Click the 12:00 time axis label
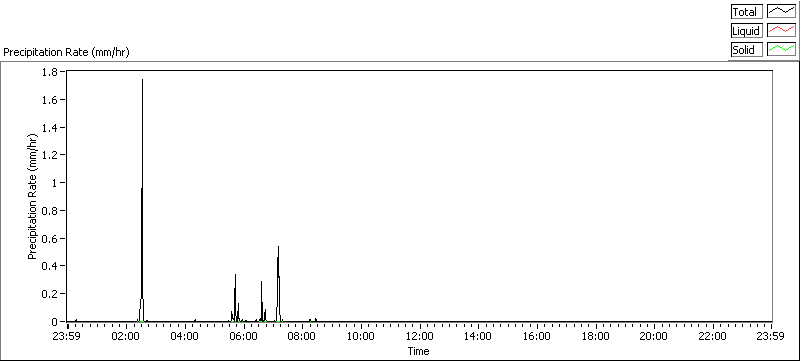Viewport: 800px width, 361px height. point(419,336)
